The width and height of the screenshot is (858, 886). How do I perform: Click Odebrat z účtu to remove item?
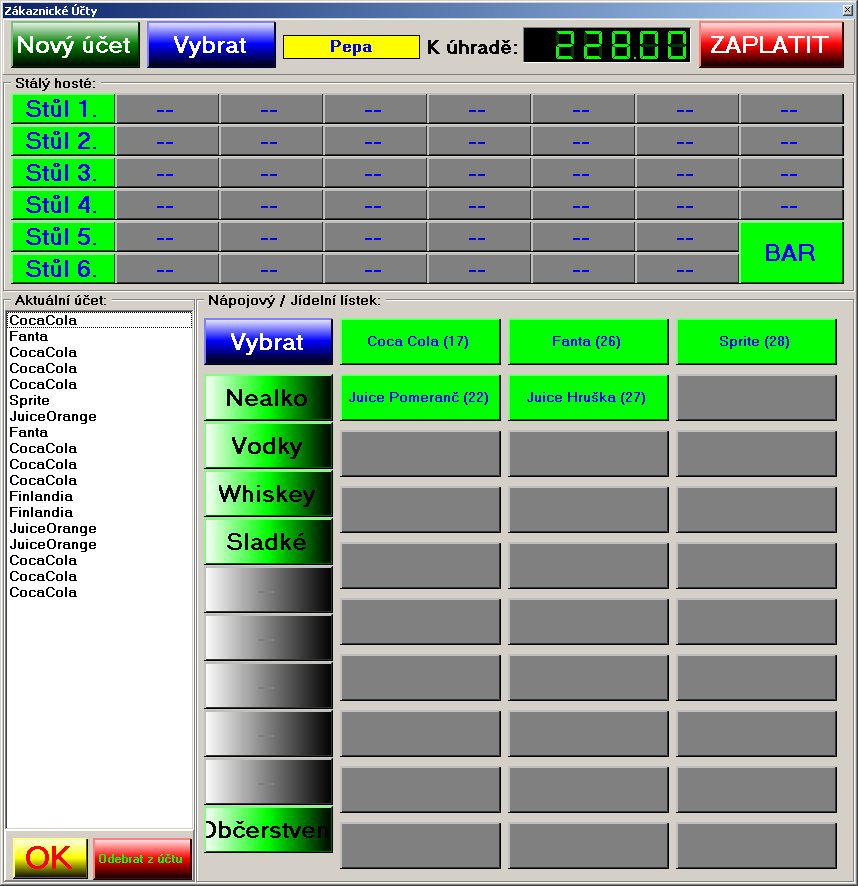(142, 858)
